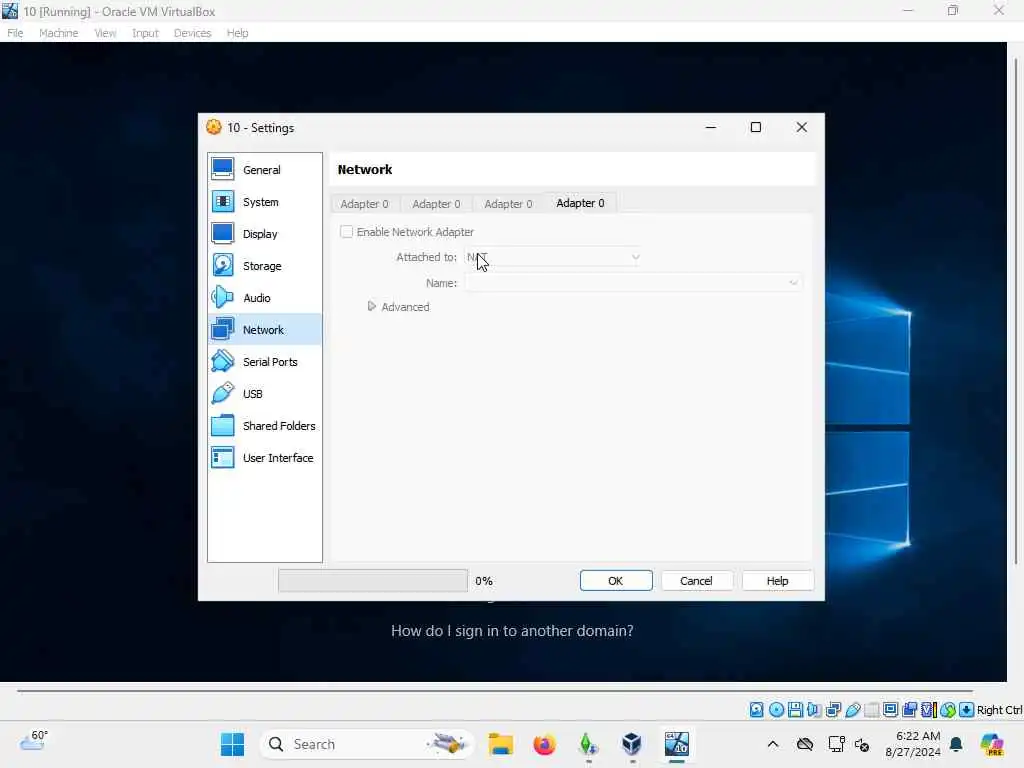Open System settings category
This screenshot has height=768, width=1024.
pyautogui.click(x=264, y=202)
